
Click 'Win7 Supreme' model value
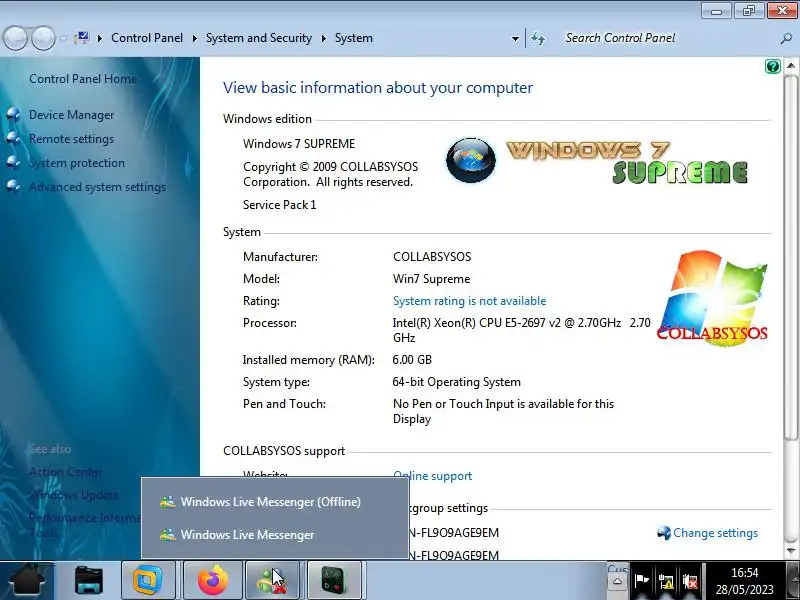pyautogui.click(x=432, y=279)
